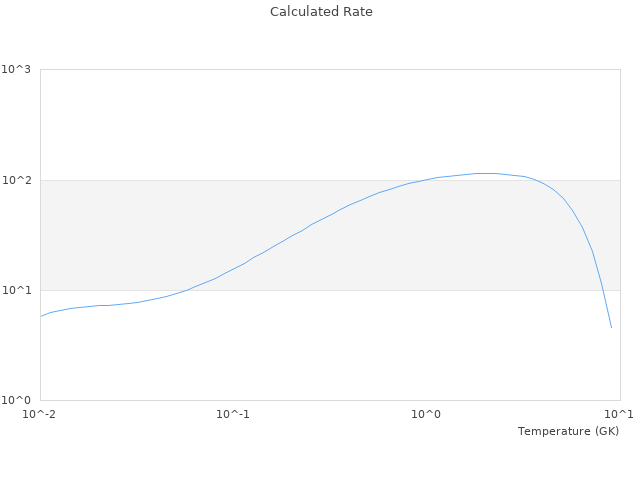Screen dimensions: 640x480
Task: Click the 10^1 x-axis tick label
Action: click(619, 414)
